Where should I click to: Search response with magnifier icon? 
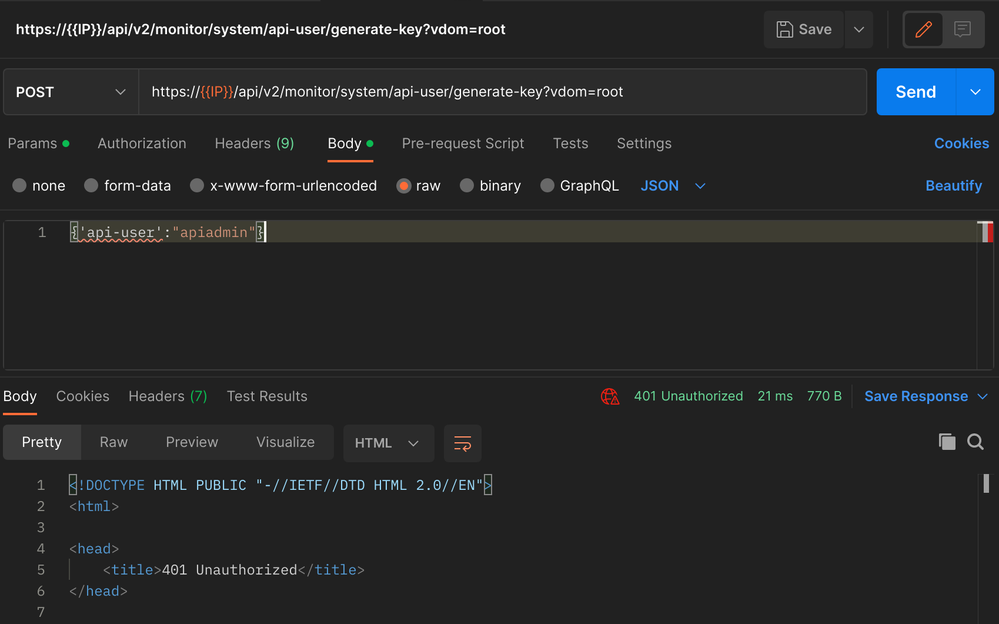click(976, 442)
